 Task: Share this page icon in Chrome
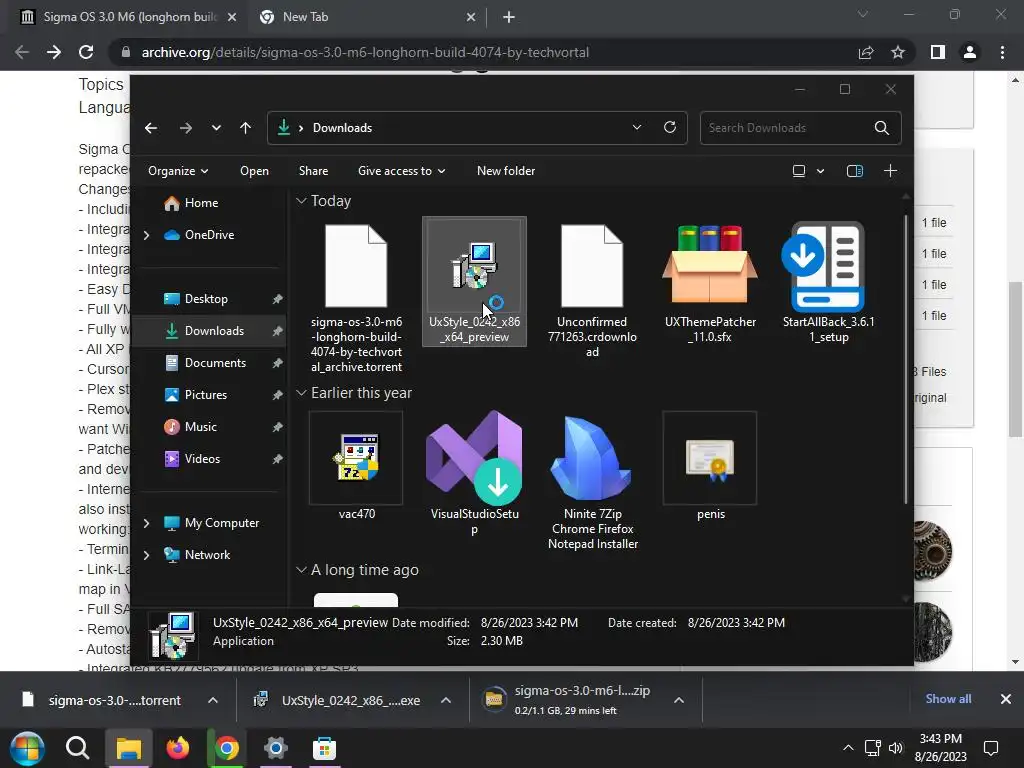pos(866,52)
